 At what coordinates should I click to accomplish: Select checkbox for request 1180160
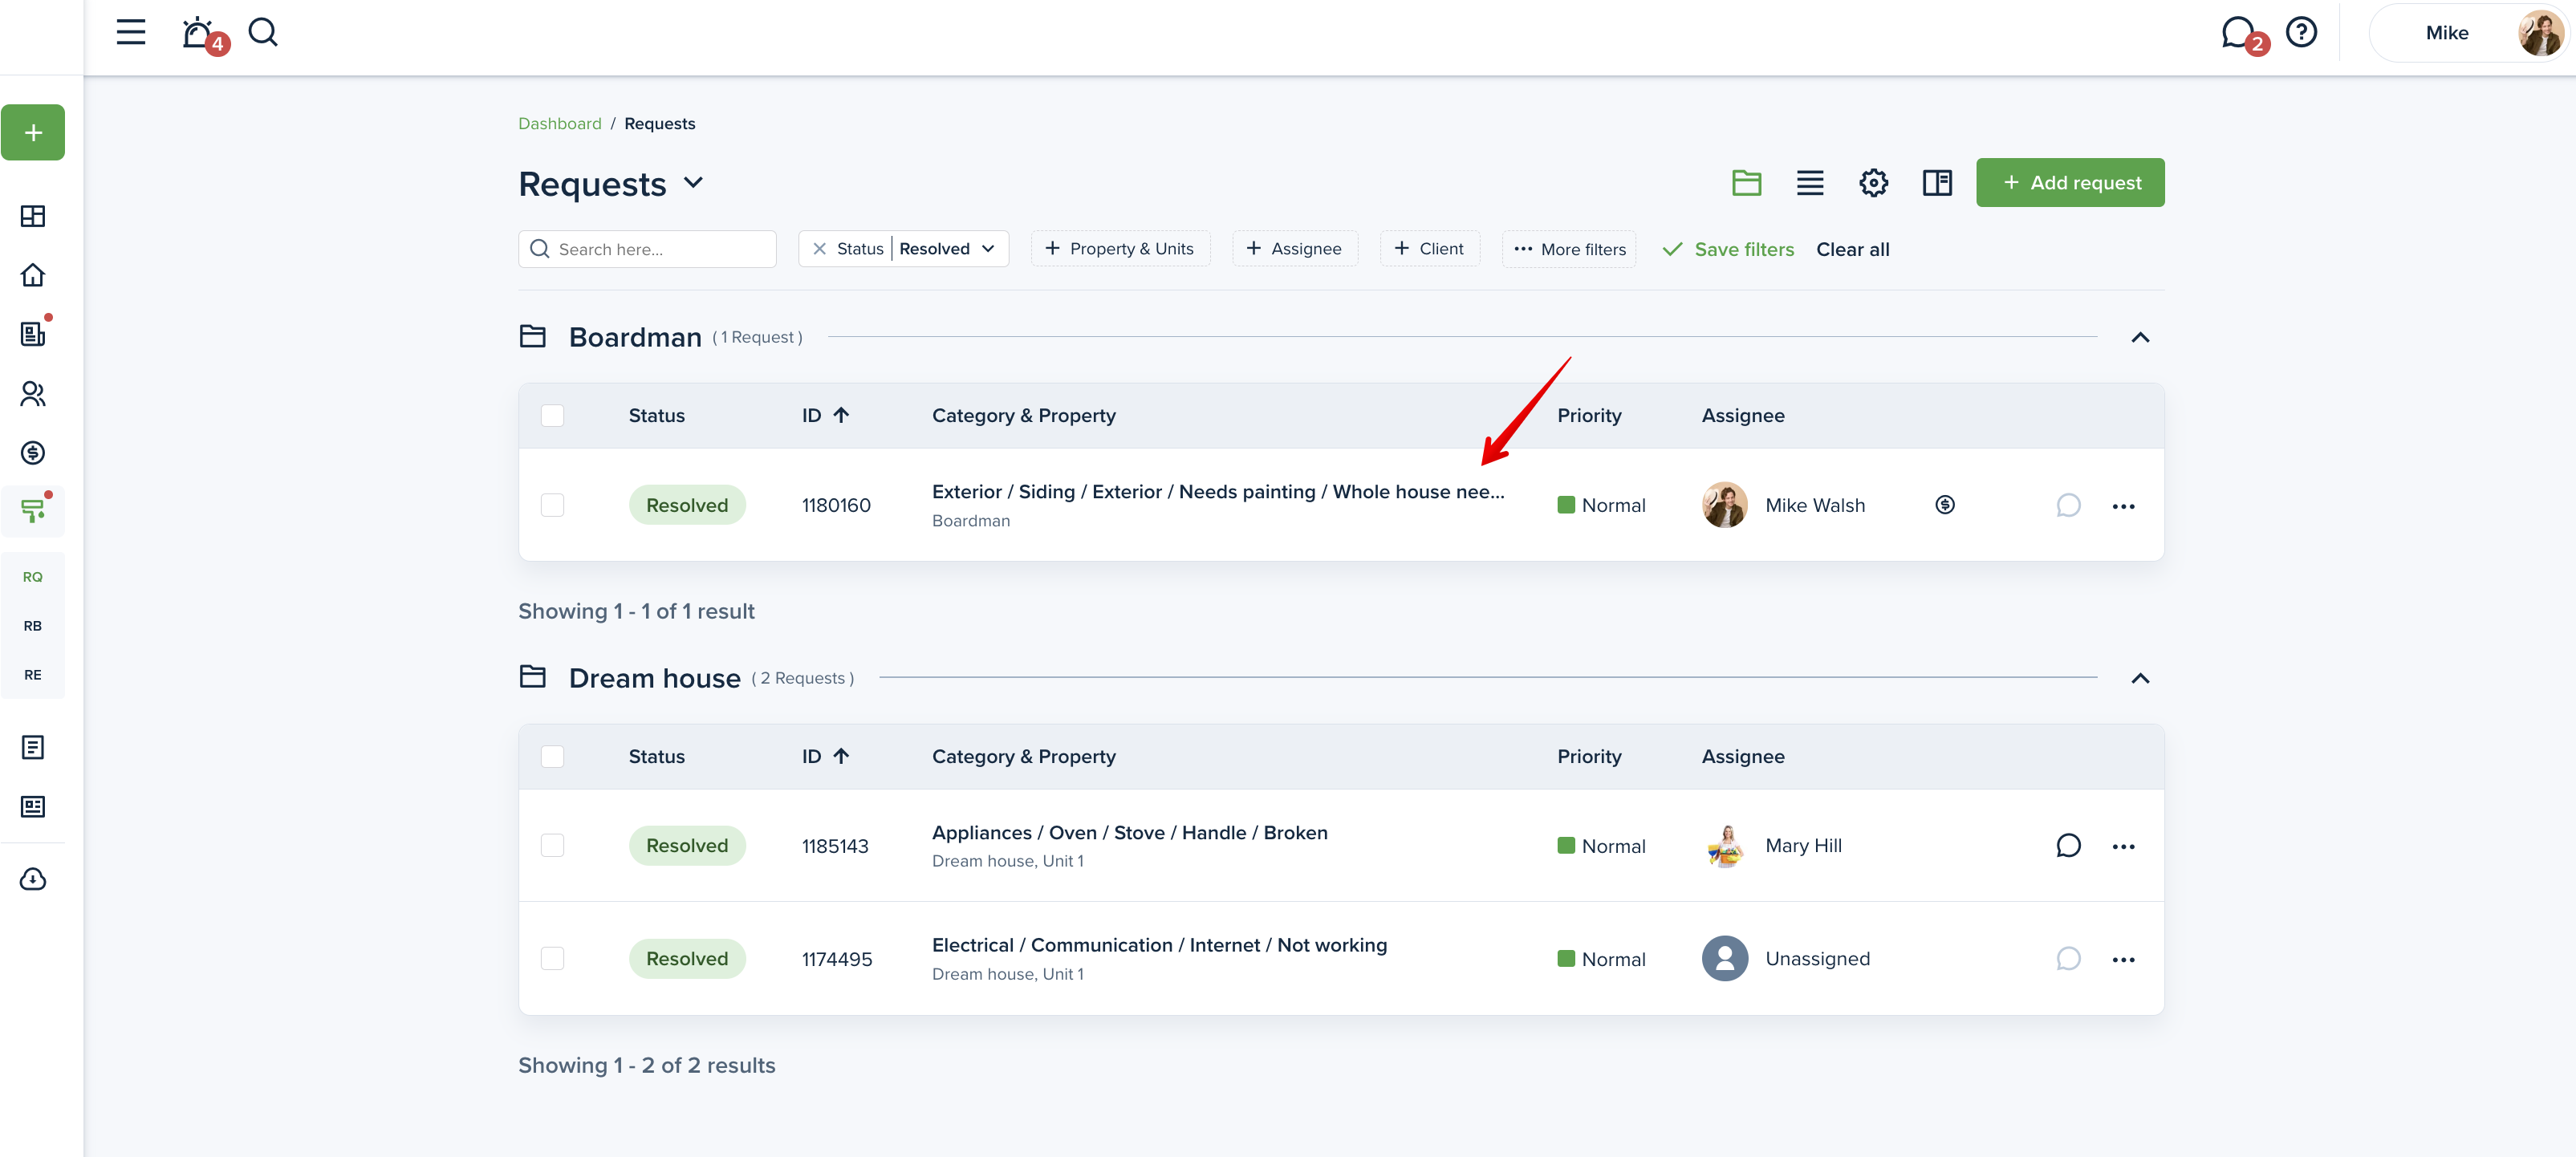[x=552, y=505]
